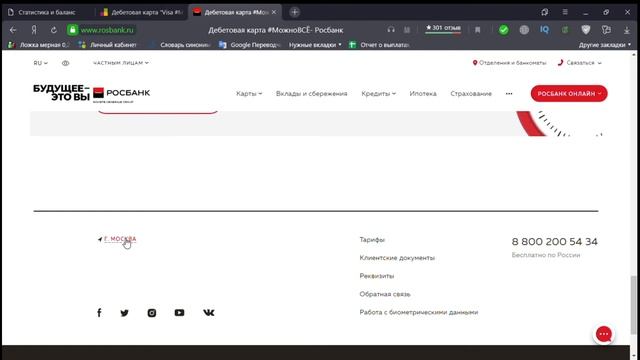Open 'Словарь синонимов' bookmark
The width and height of the screenshot is (640, 360).
(x=181, y=45)
